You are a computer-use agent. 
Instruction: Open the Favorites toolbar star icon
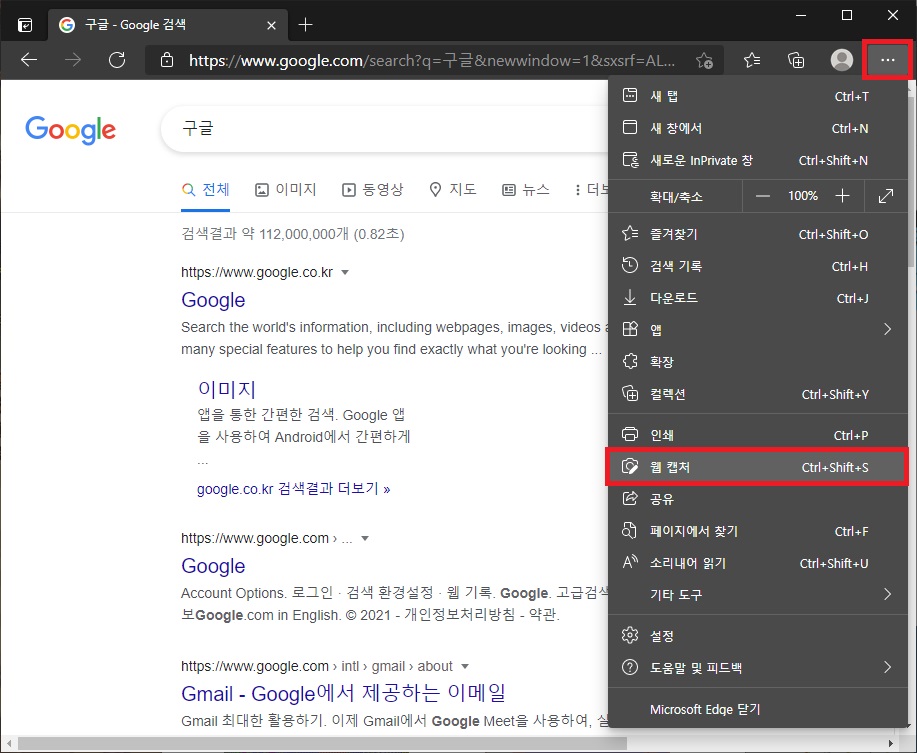click(x=751, y=60)
